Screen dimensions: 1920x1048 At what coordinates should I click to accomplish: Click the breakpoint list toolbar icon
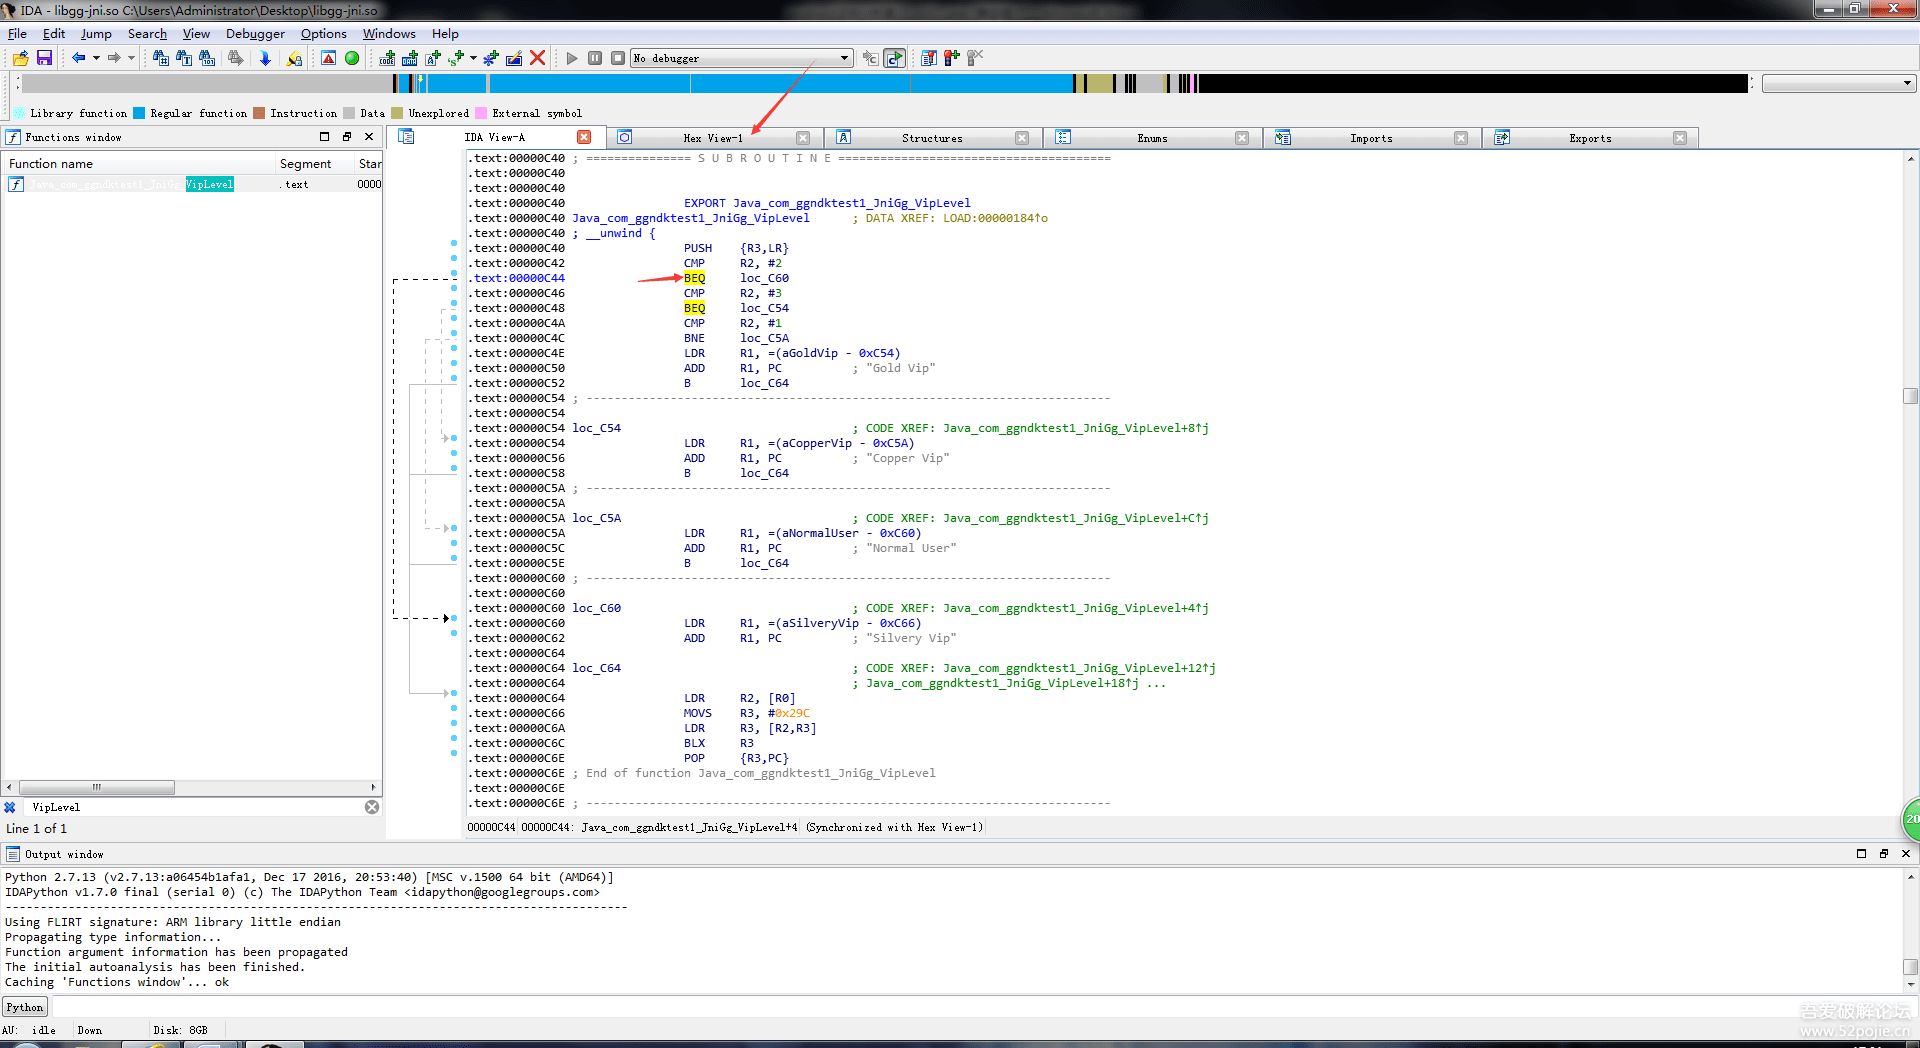[929, 58]
